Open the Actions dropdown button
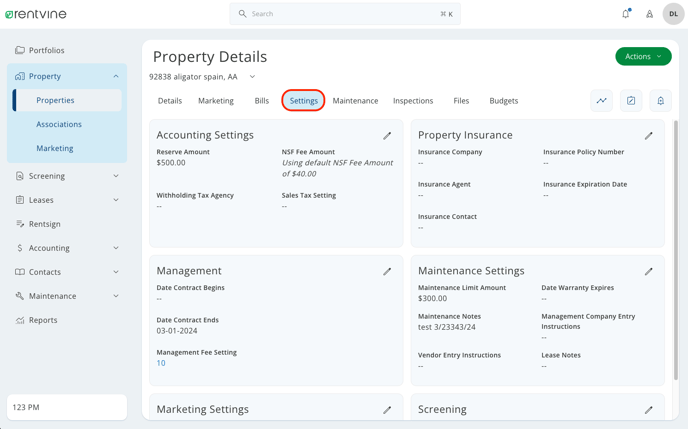This screenshot has width=688, height=429. [x=643, y=57]
